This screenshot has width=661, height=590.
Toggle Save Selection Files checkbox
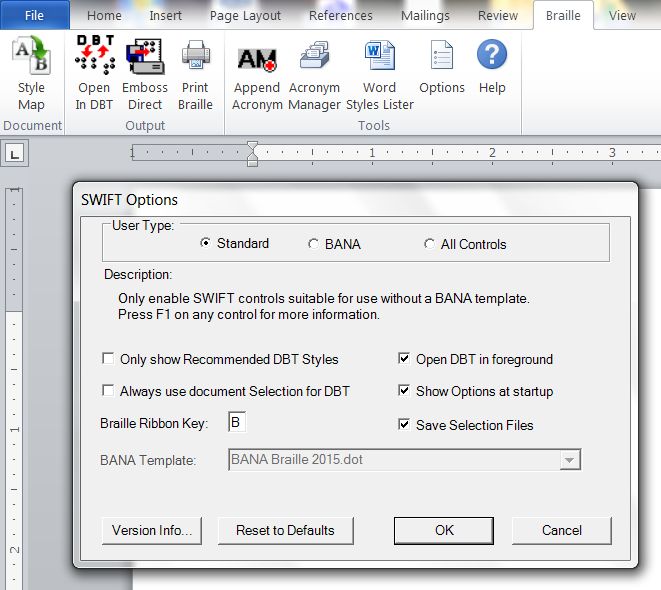[403, 424]
